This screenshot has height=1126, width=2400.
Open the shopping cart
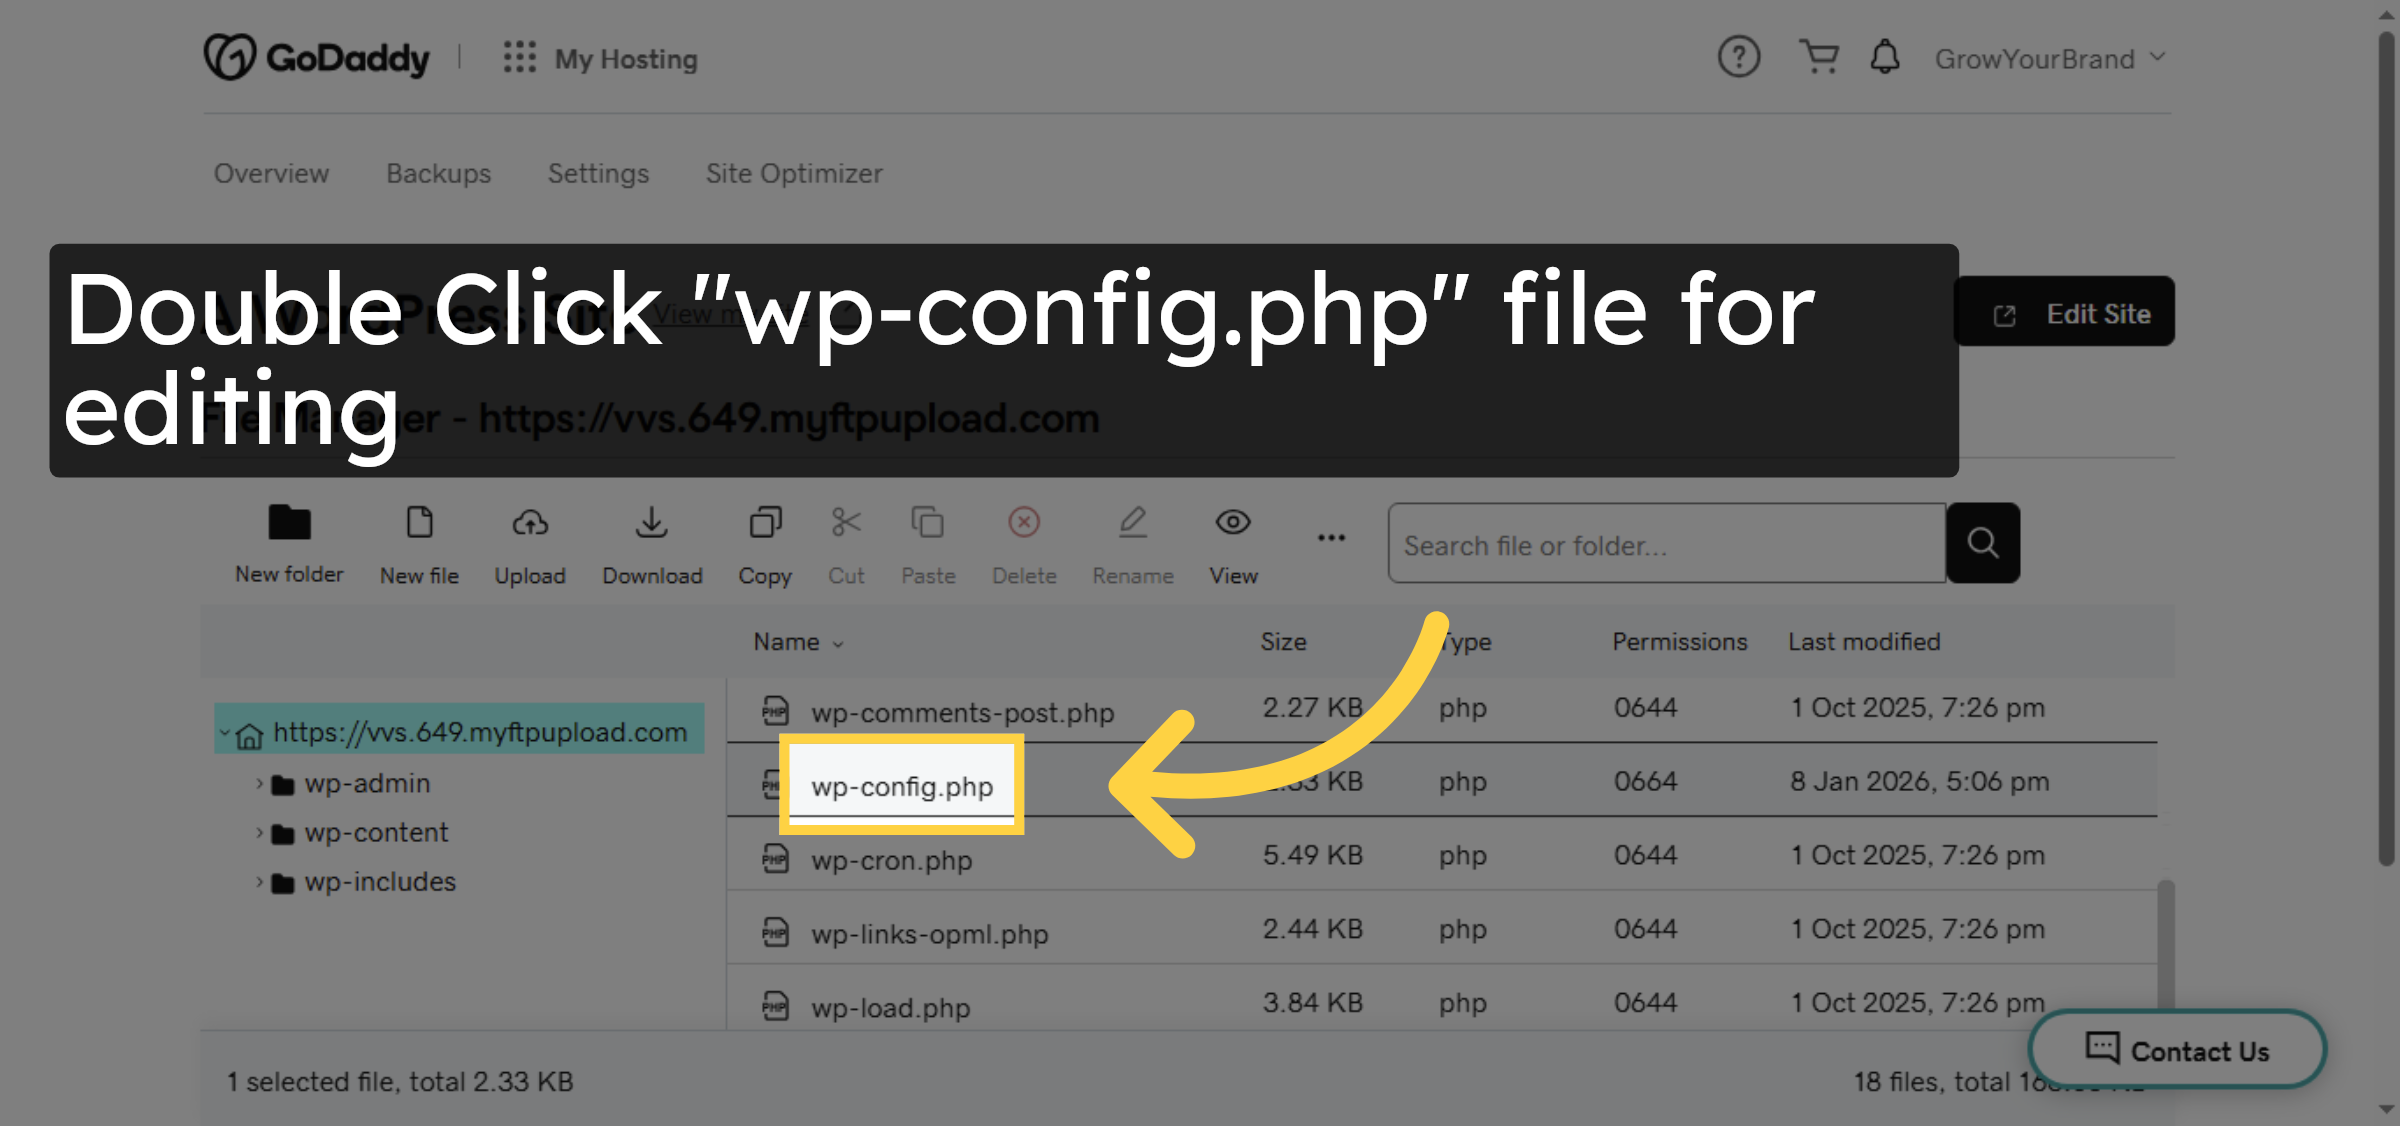coord(1819,57)
